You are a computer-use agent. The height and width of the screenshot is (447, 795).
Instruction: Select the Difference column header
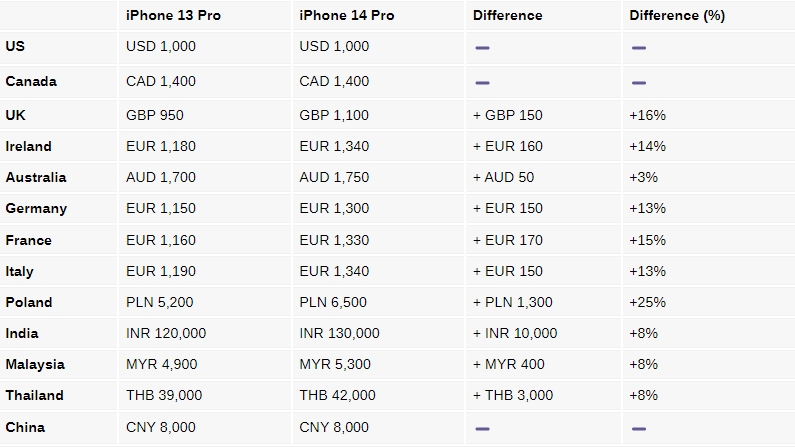click(508, 16)
